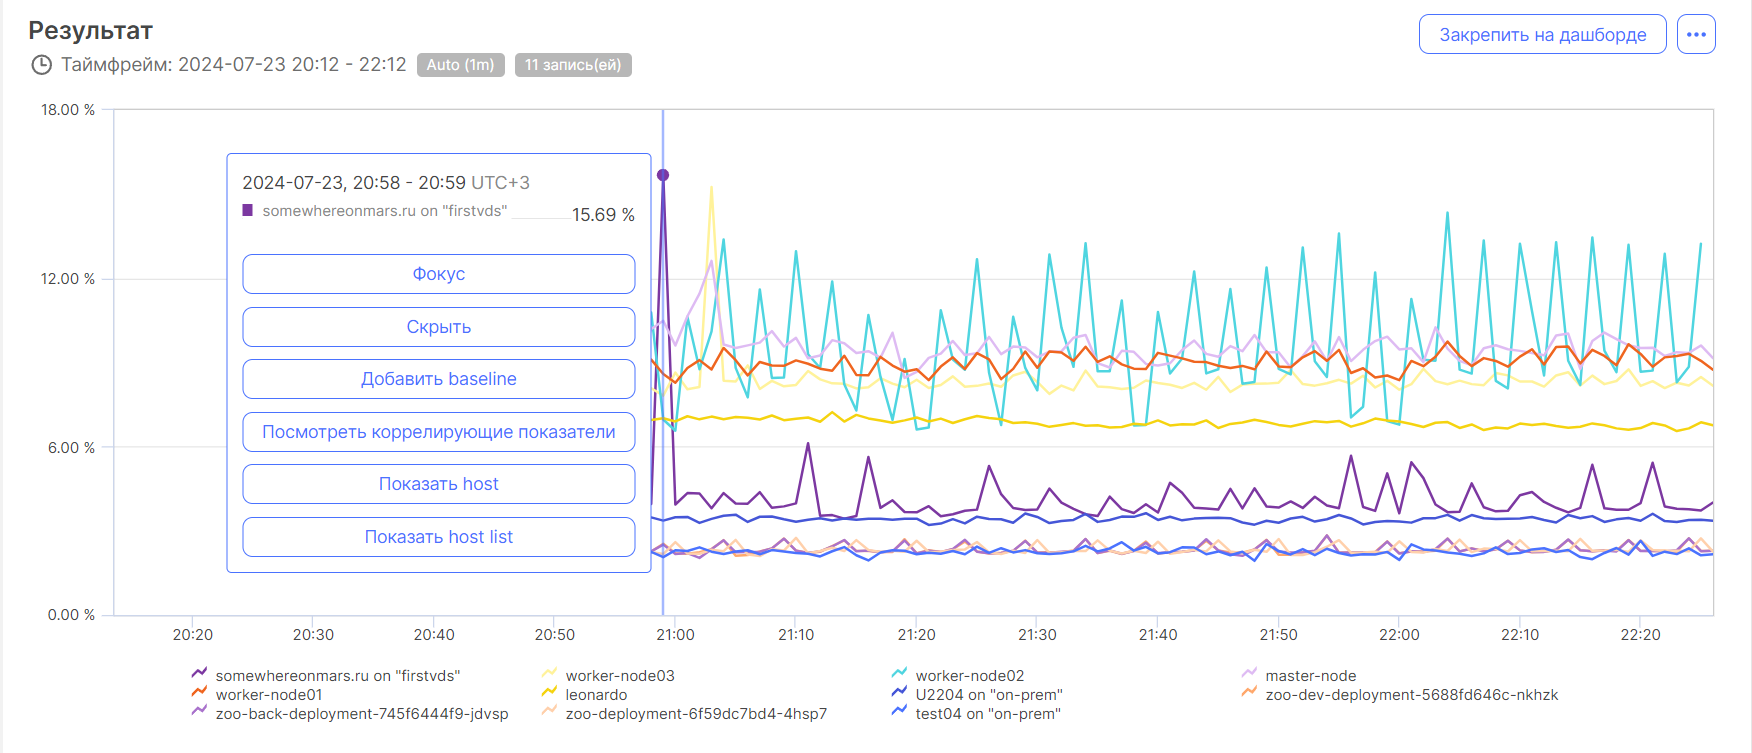This screenshot has width=1752, height=753.
Task: Select 'Фокус' in the popup menu
Action: coord(438,274)
